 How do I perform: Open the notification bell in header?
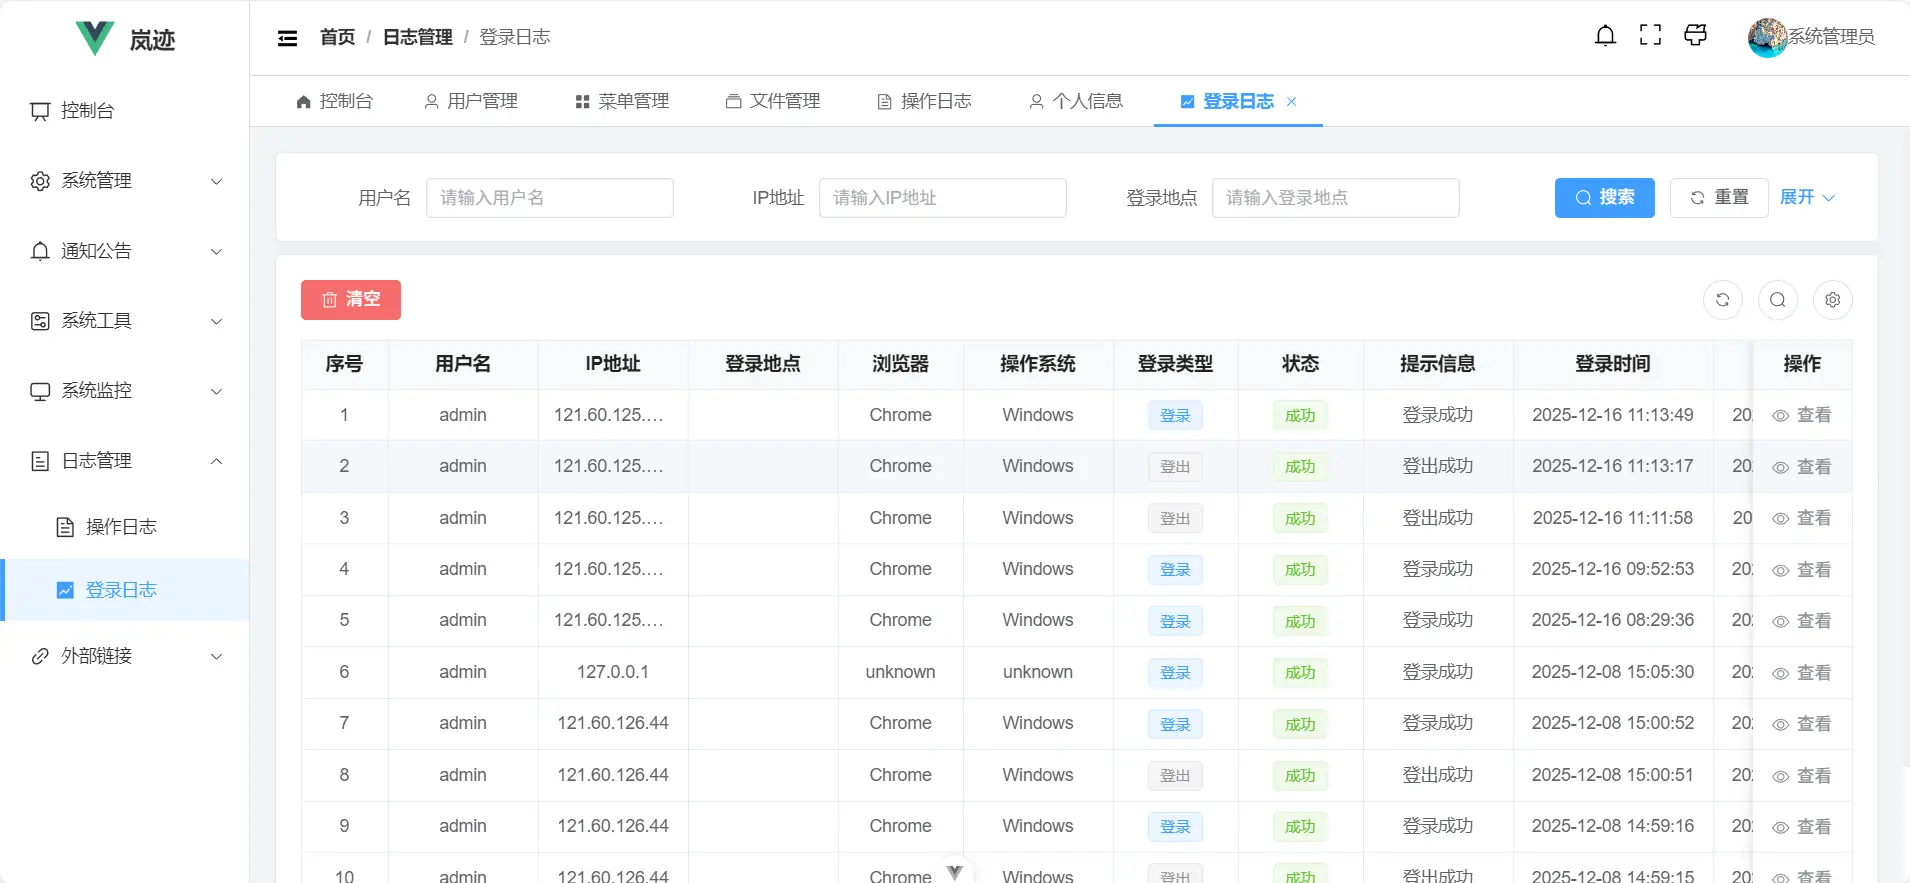[1605, 36]
